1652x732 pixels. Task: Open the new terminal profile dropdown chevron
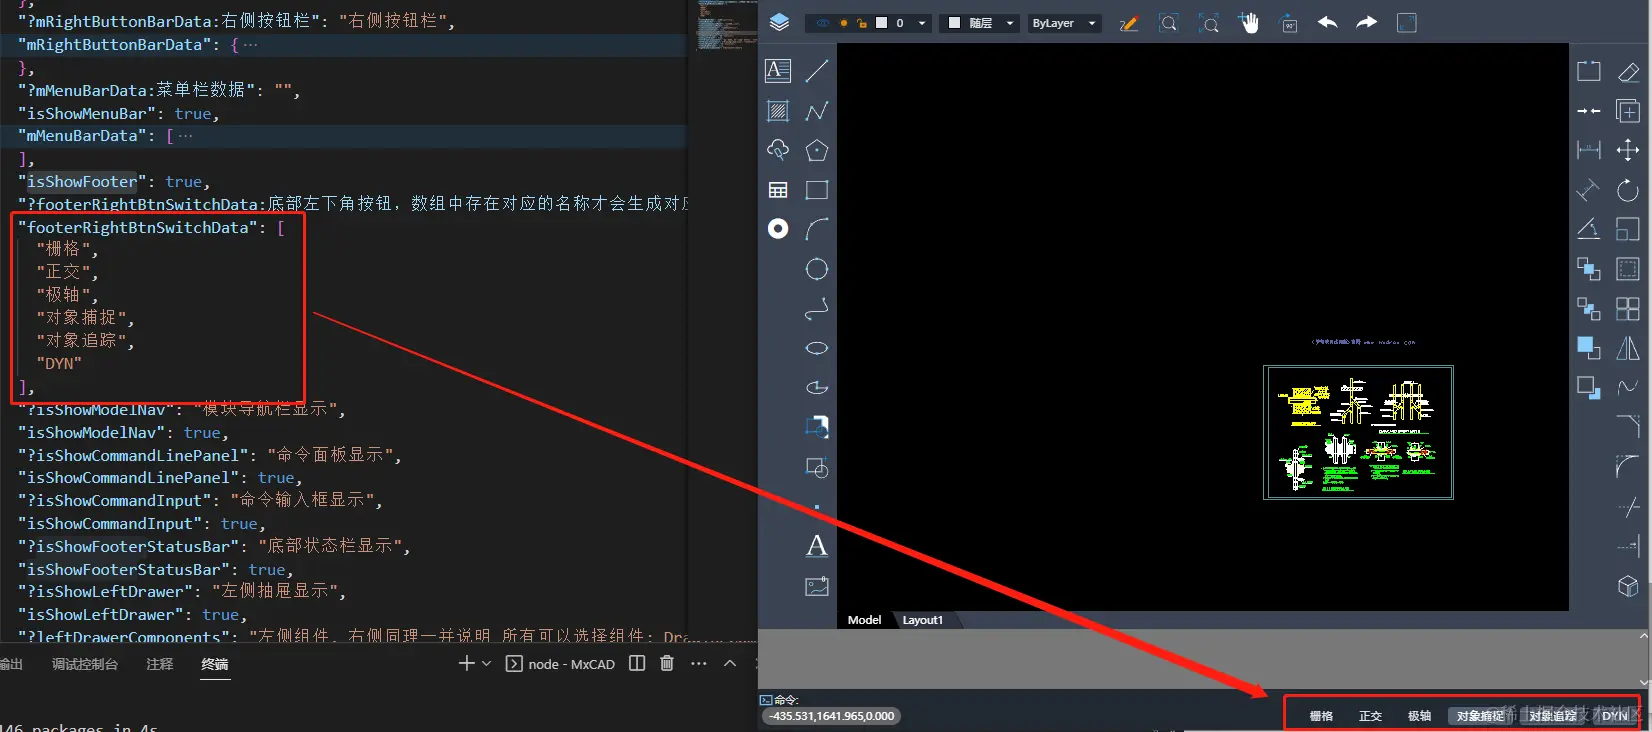pos(487,663)
